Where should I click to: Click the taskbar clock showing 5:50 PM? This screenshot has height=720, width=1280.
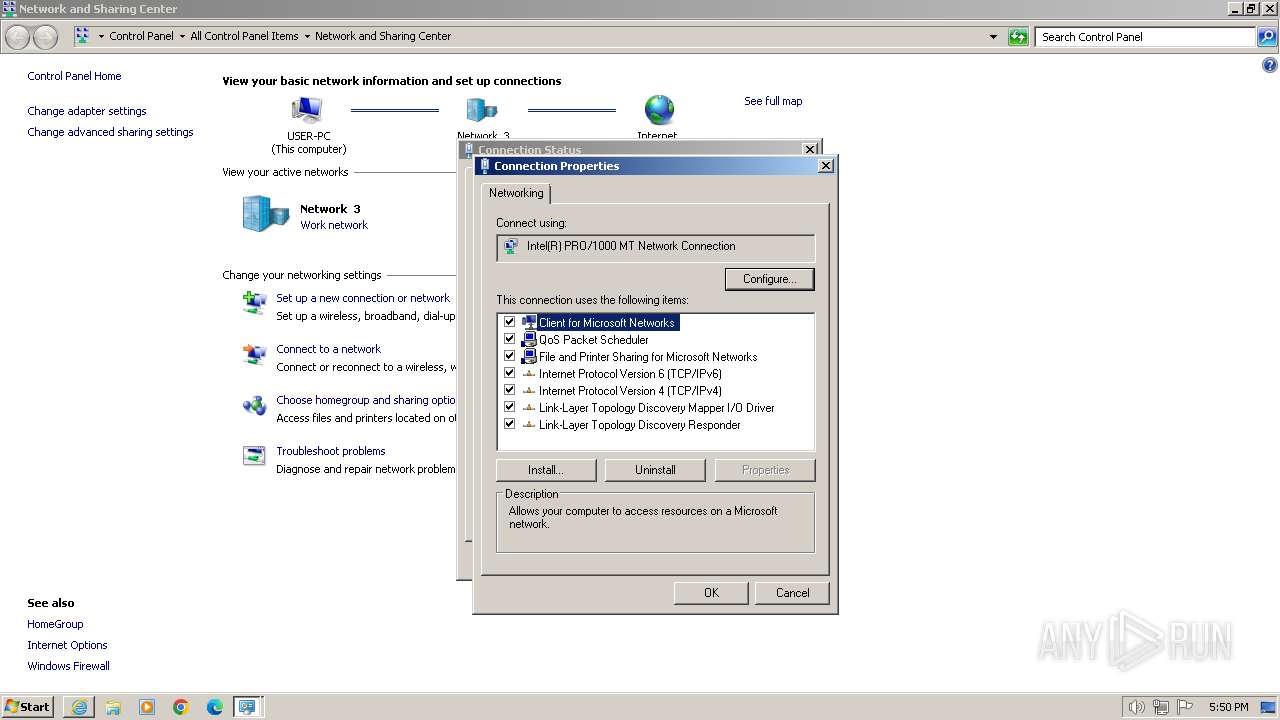[1228, 707]
